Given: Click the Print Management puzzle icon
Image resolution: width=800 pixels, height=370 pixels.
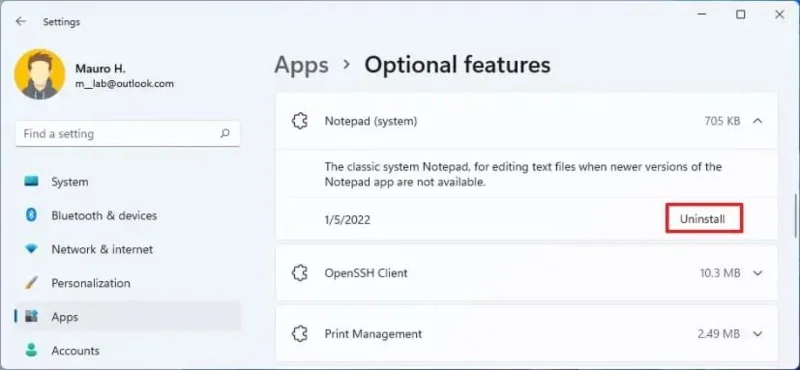Looking at the screenshot, I should pos(299,334).
